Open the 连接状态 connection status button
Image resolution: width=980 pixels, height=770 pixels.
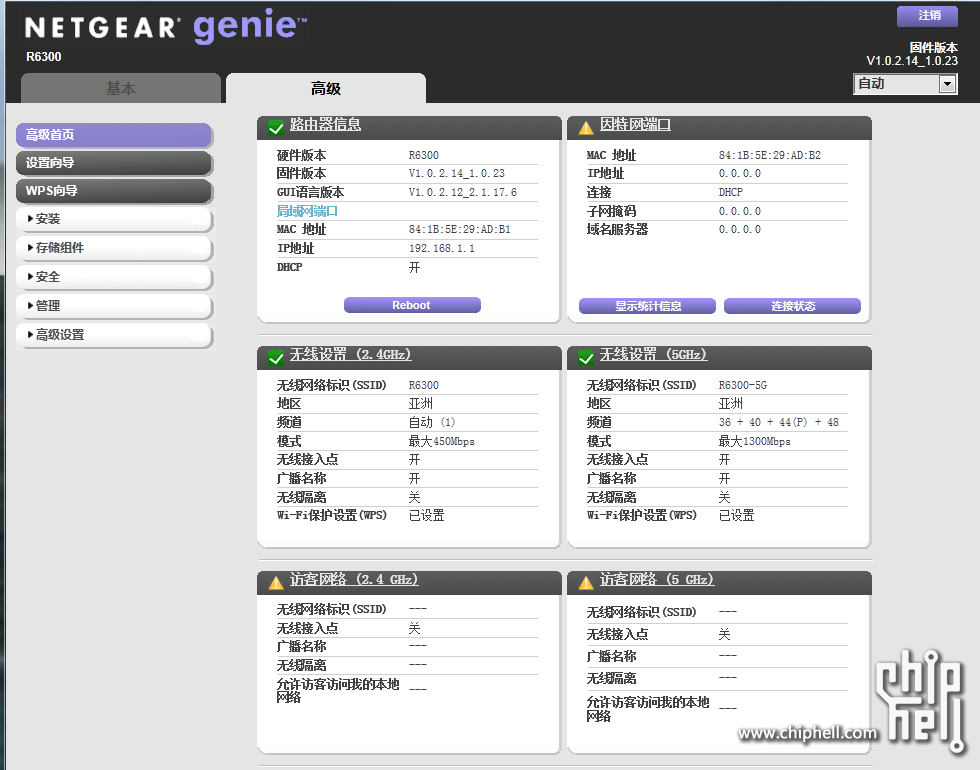point(792,306)
